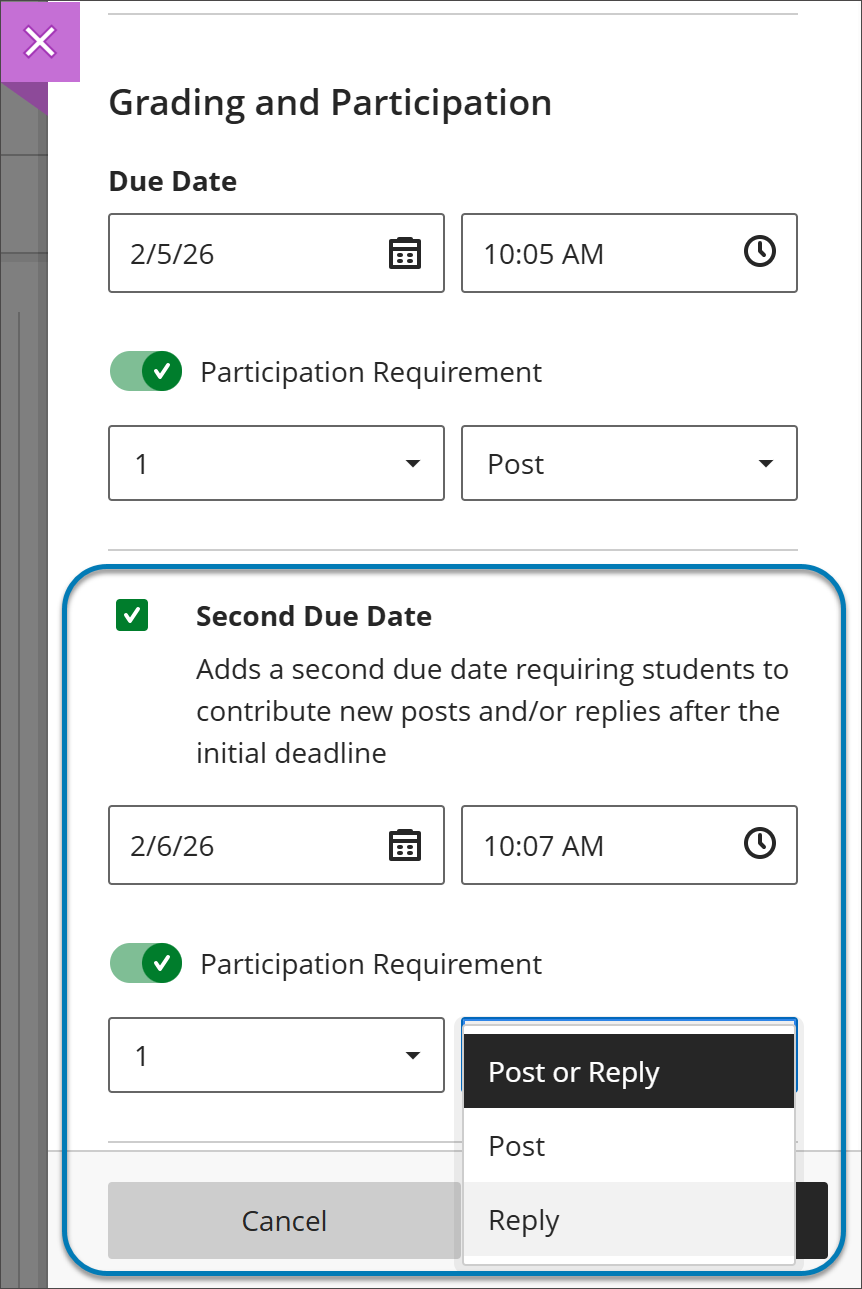The width and height of the screenshot is (862, 1289).
Task: Click the Cancel button
Action: pos(284,1221)
